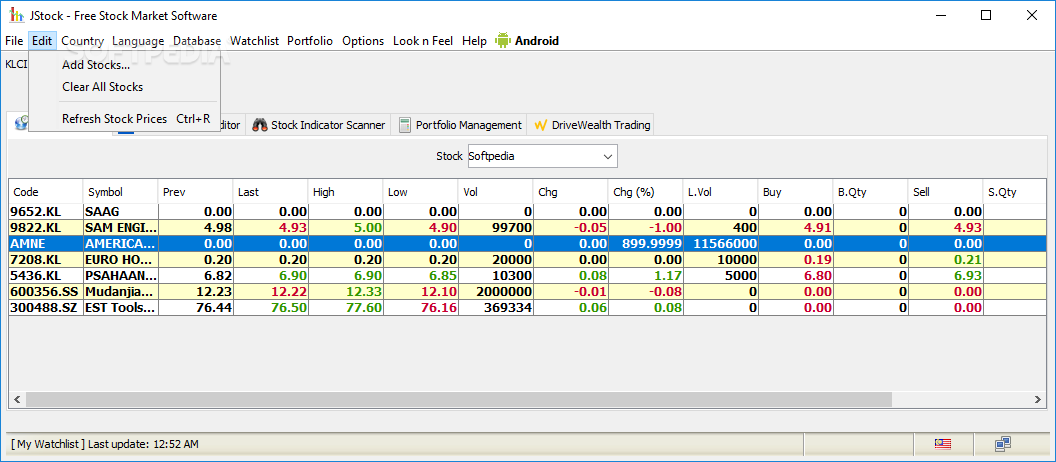The width and height of the screenshot is (1056, 462).
Task: Choose Refresh Stock Prices in Edit menu
Action: [x=125, y=119]
